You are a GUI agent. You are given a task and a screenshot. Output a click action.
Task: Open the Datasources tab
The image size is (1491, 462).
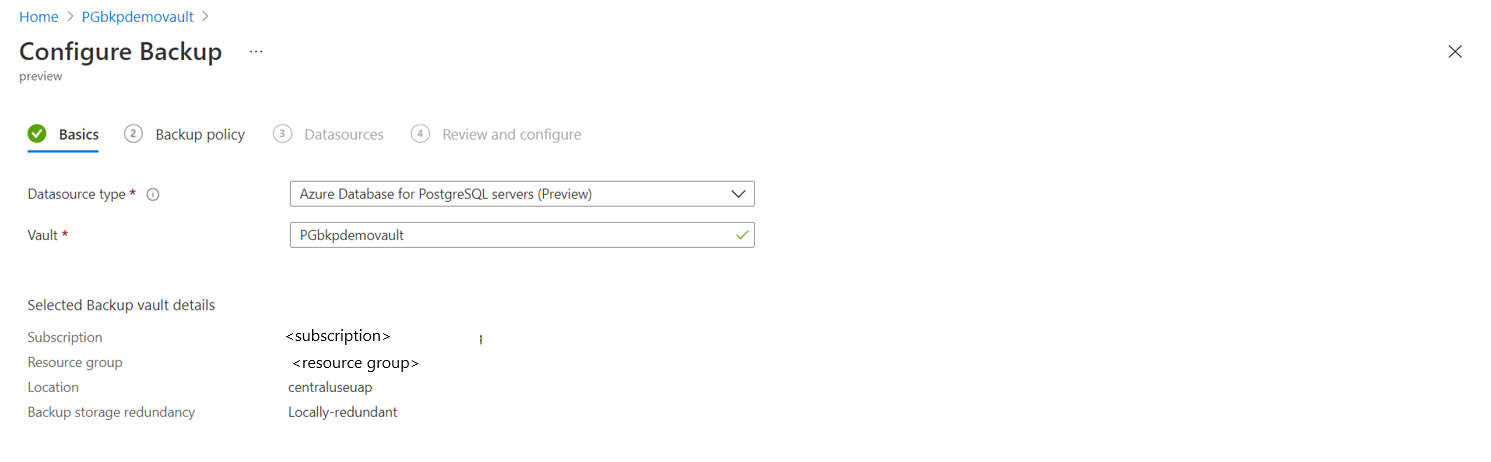(343, 134)
